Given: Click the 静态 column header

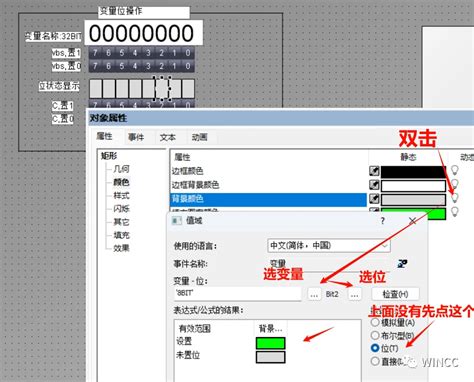Looking at the screenshot, I should [408, 157].
